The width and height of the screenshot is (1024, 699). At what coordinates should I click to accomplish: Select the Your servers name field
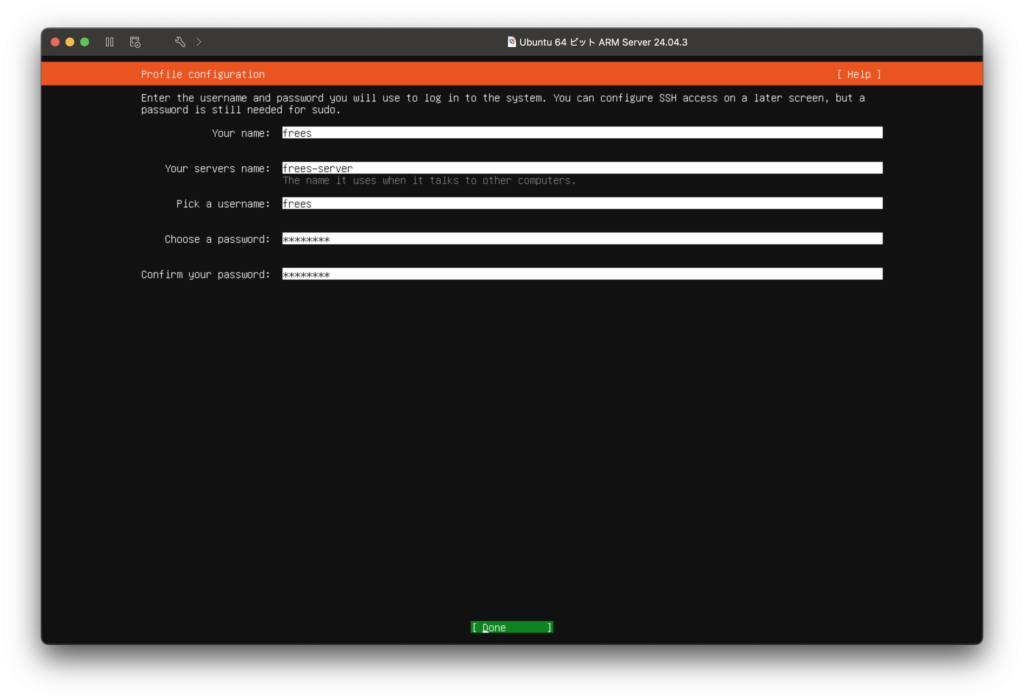tap(581, 168)
